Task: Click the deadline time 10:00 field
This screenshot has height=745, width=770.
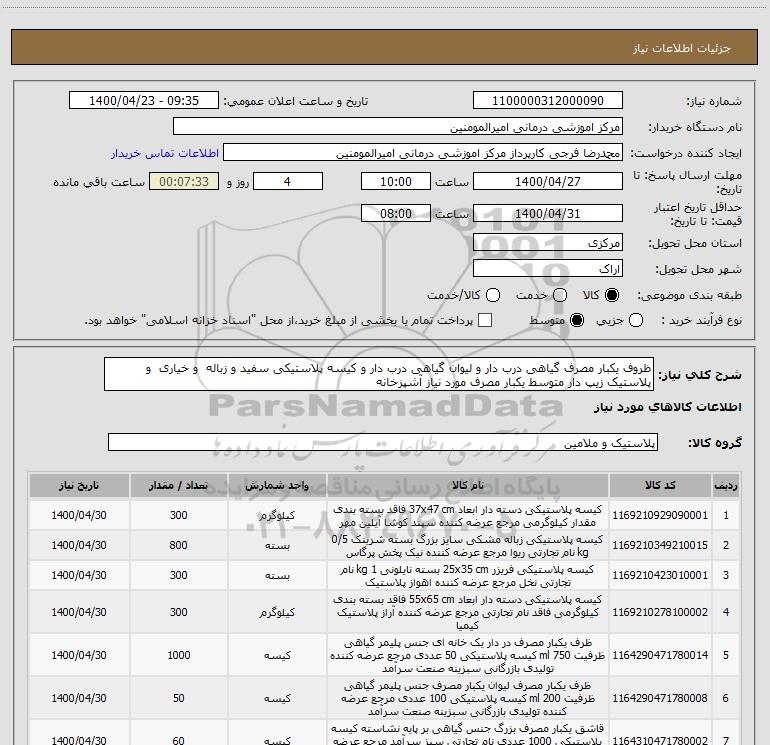Action: 396,182
